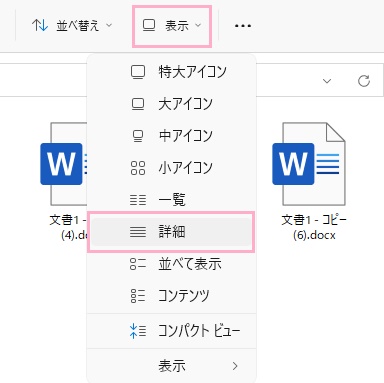Click the コンテンツ icon glyph
The height and width of the screenshot is (383, 384).
click(138, 296)
